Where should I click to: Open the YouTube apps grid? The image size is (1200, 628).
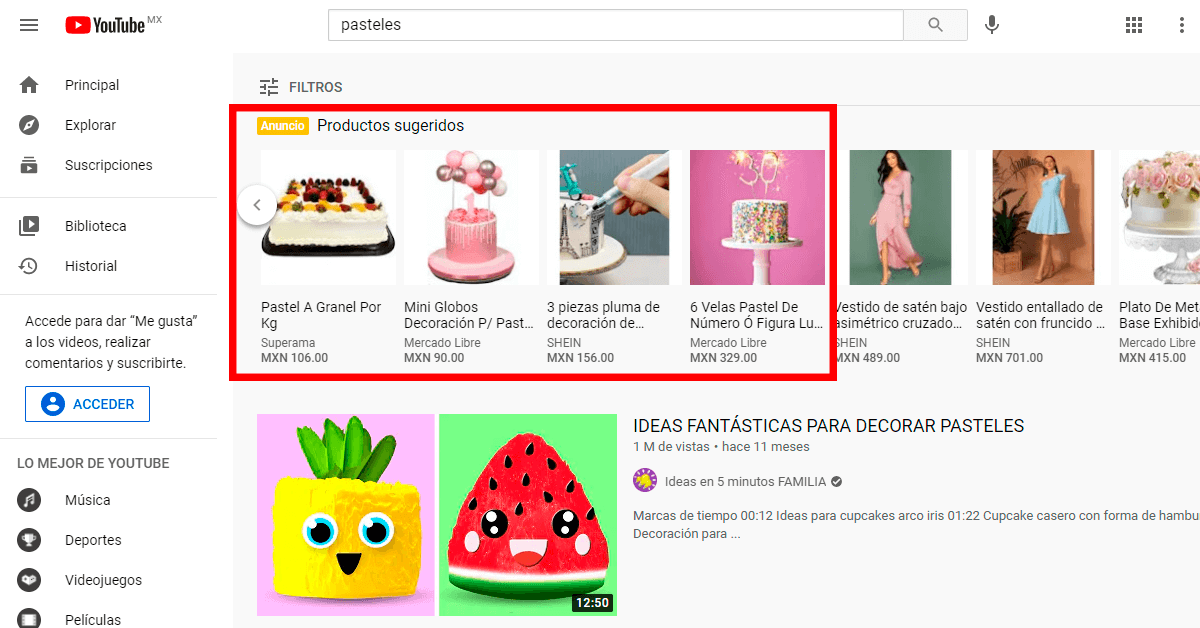click(x=1134, y=25)
